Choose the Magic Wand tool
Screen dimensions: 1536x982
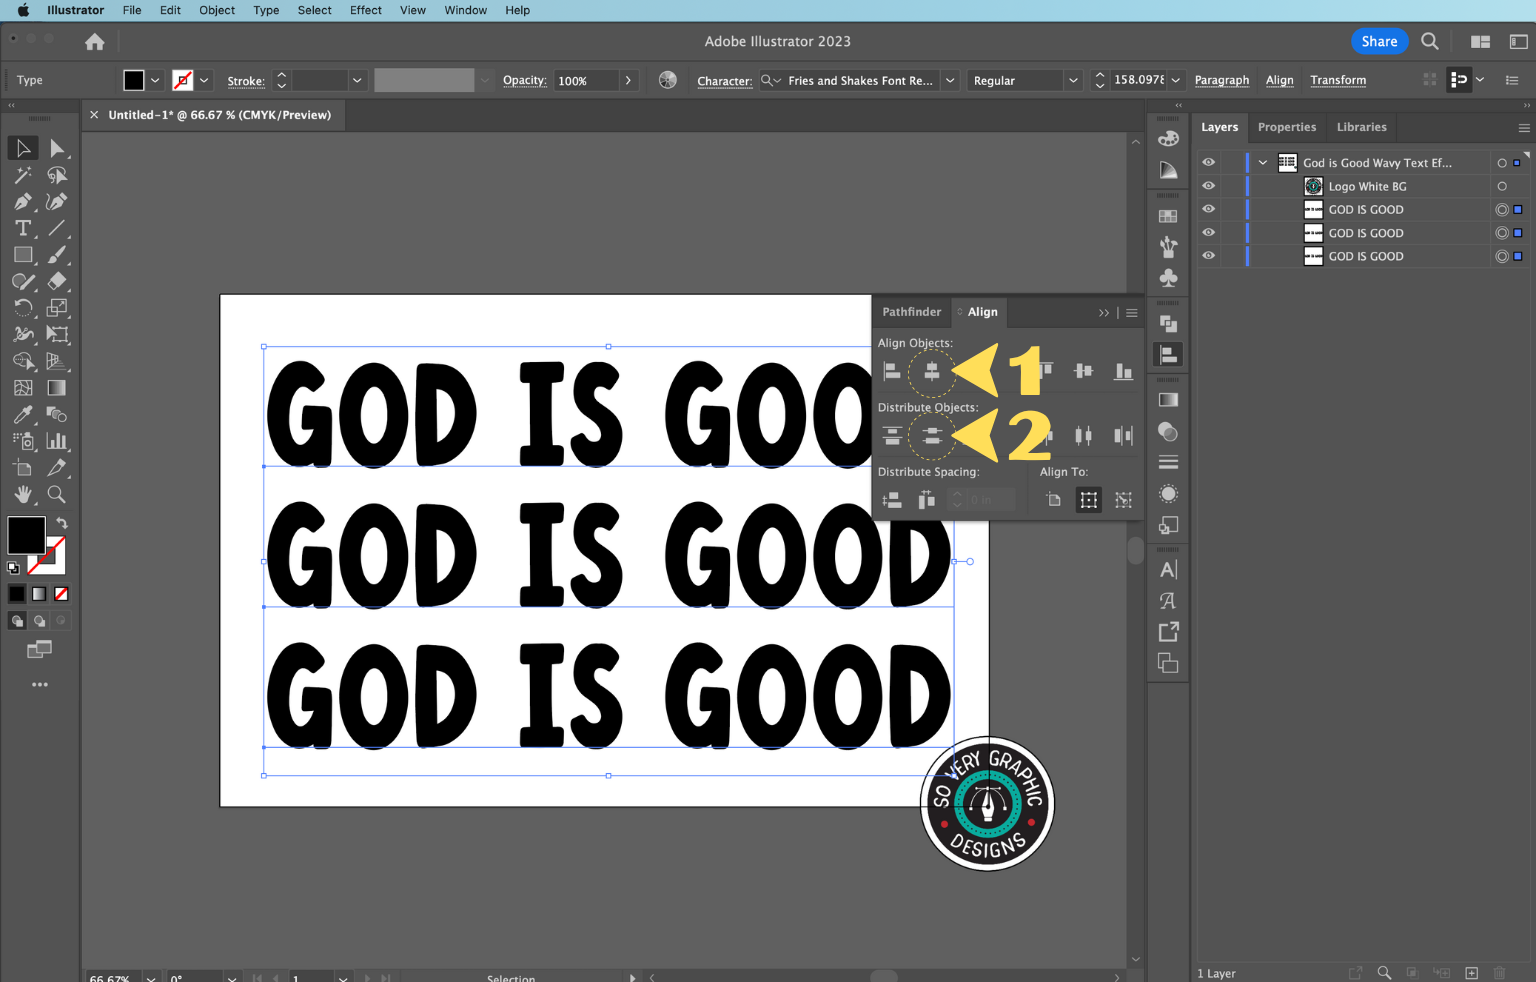(x=22, y=175)
